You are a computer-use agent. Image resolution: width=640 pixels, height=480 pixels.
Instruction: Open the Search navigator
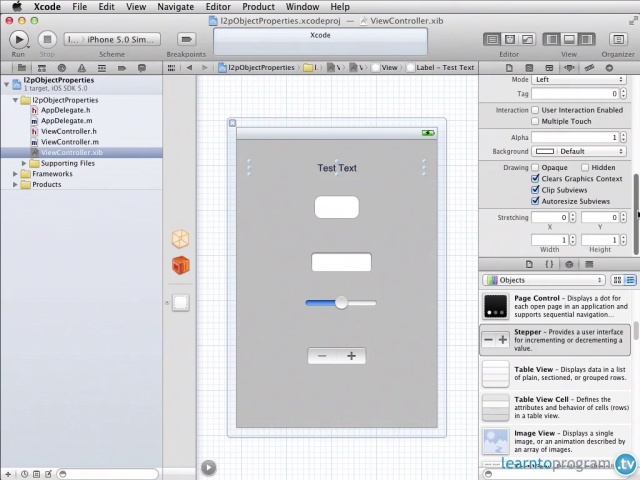pos(62,68)
